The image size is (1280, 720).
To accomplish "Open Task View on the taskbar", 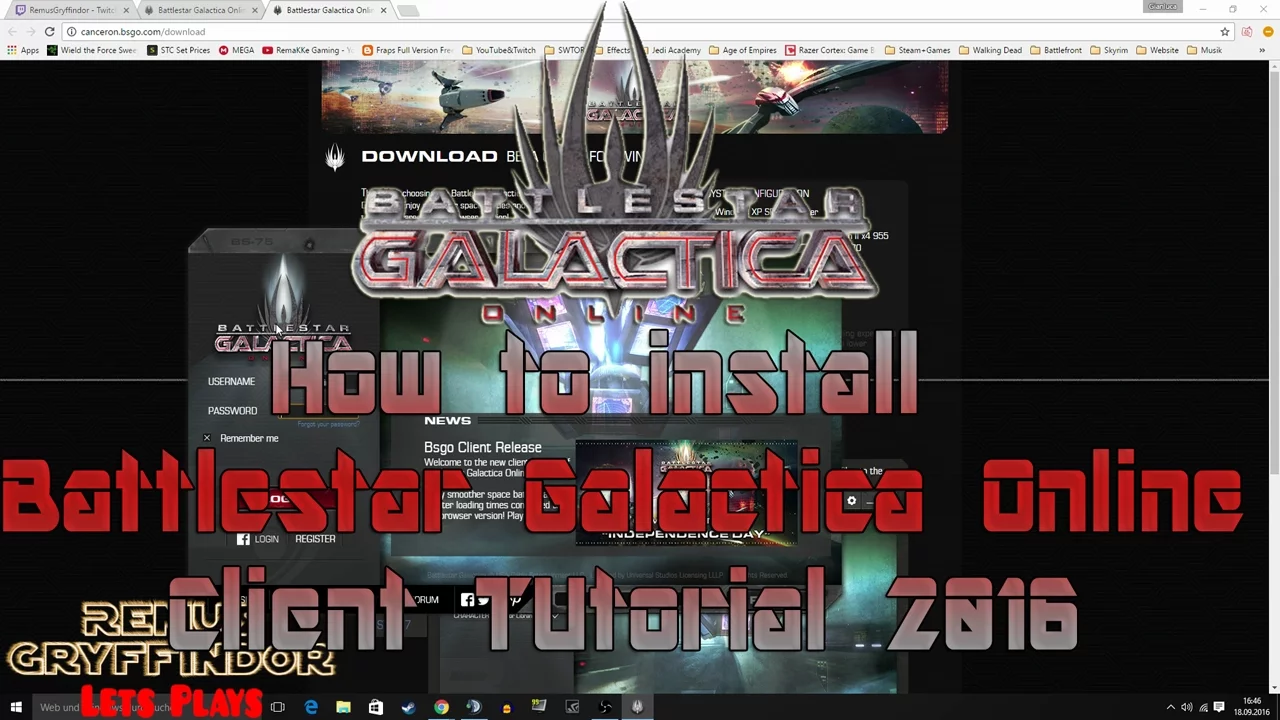I will pyautogui.click(x=278, y=708).
